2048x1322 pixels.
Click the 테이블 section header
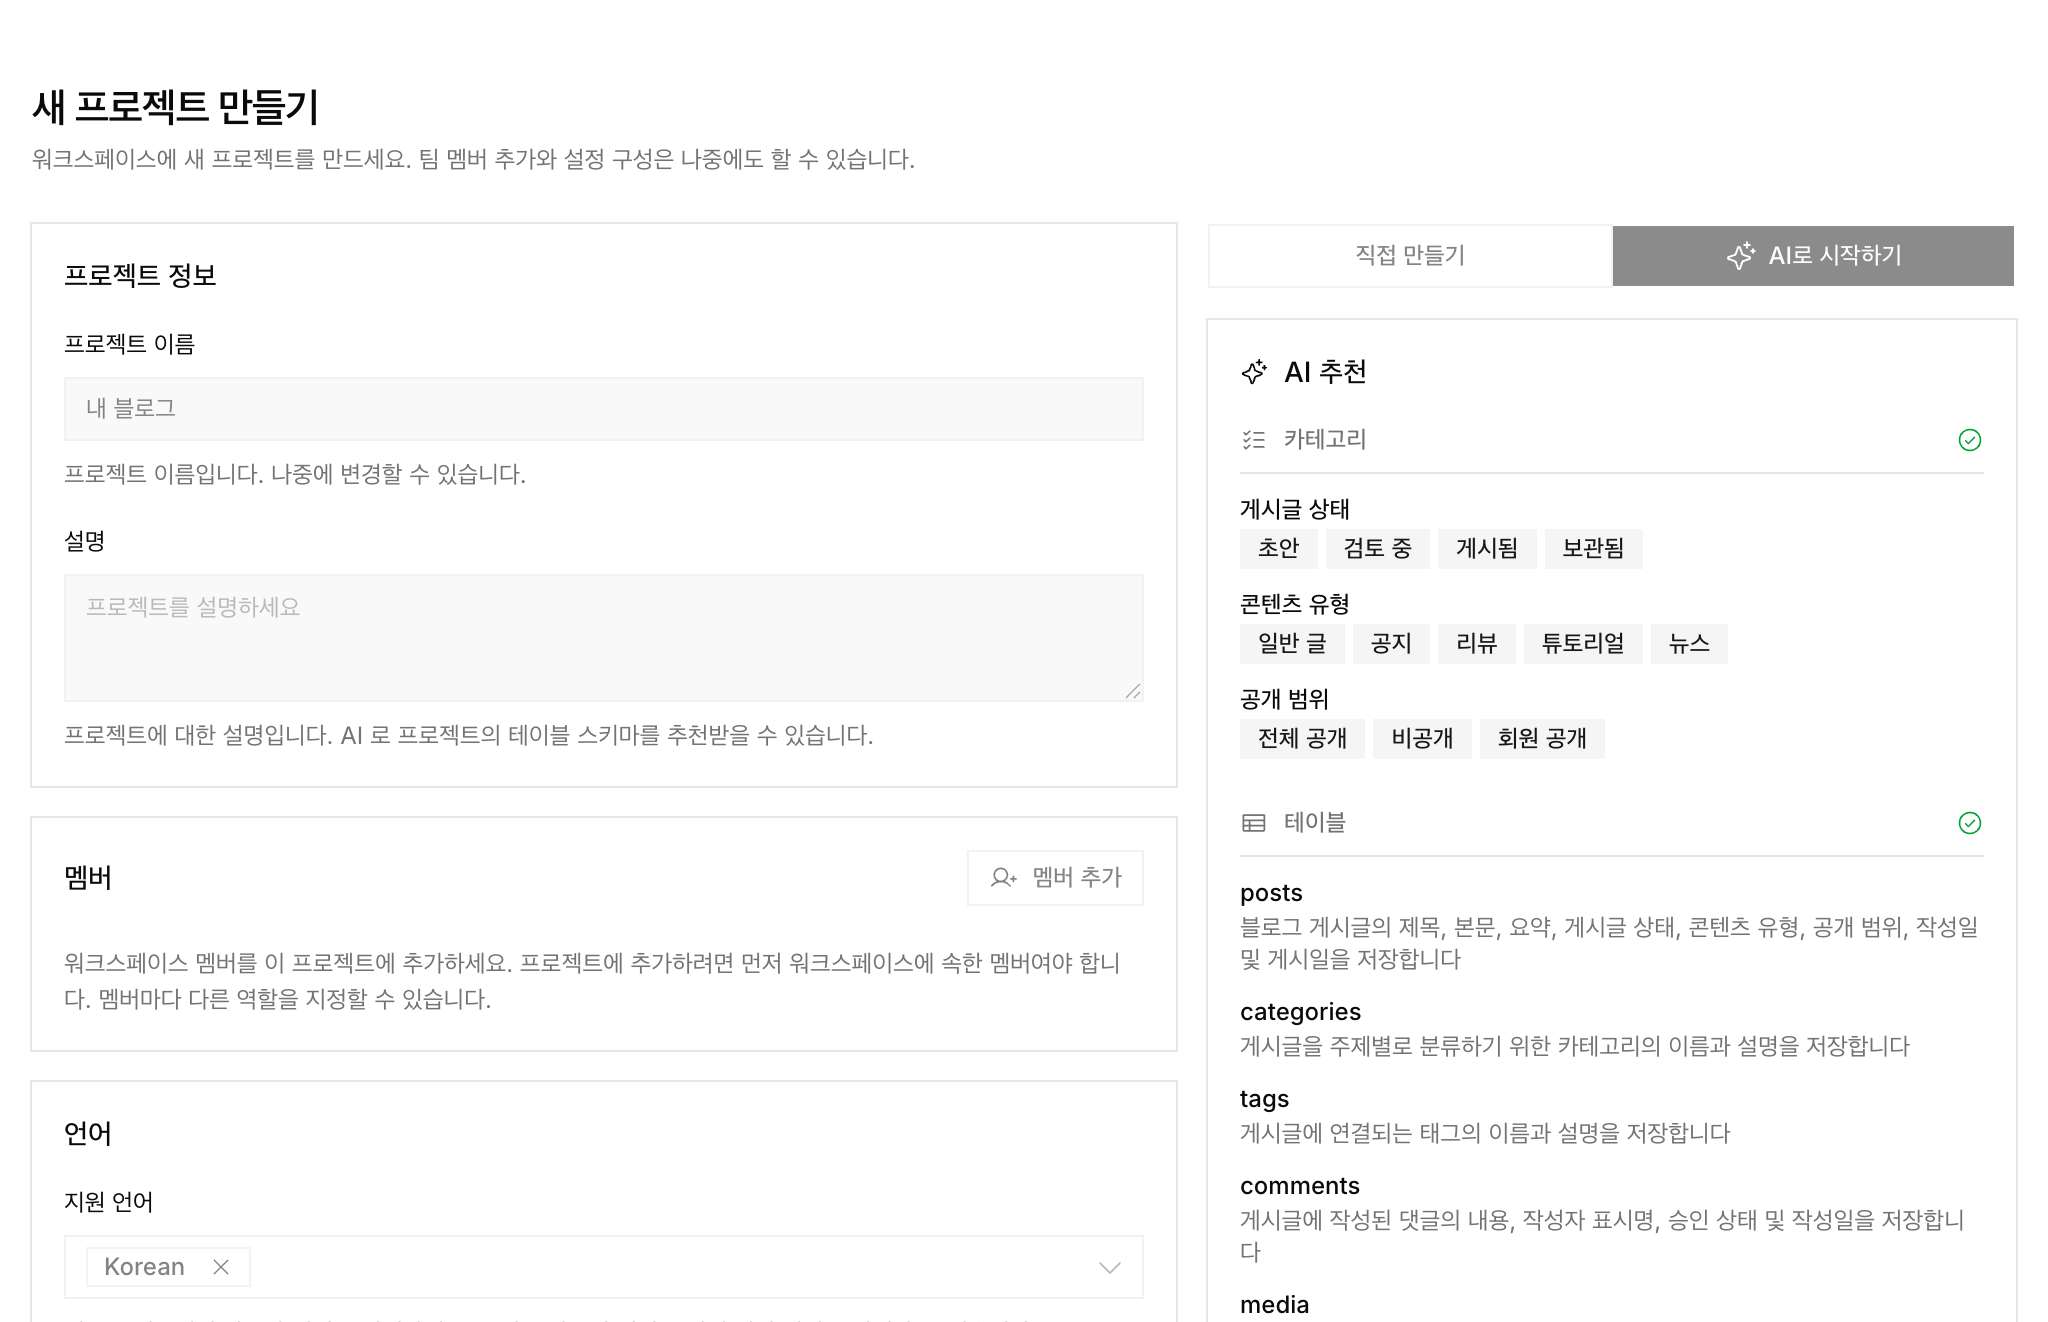[x=1612, y=823]
